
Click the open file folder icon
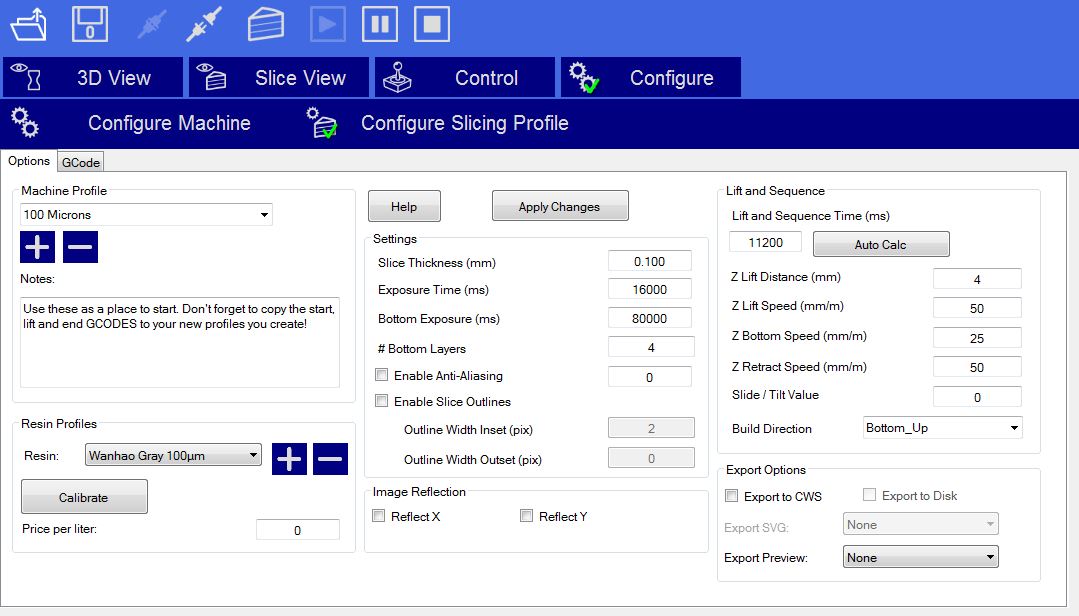pos(28,24)
